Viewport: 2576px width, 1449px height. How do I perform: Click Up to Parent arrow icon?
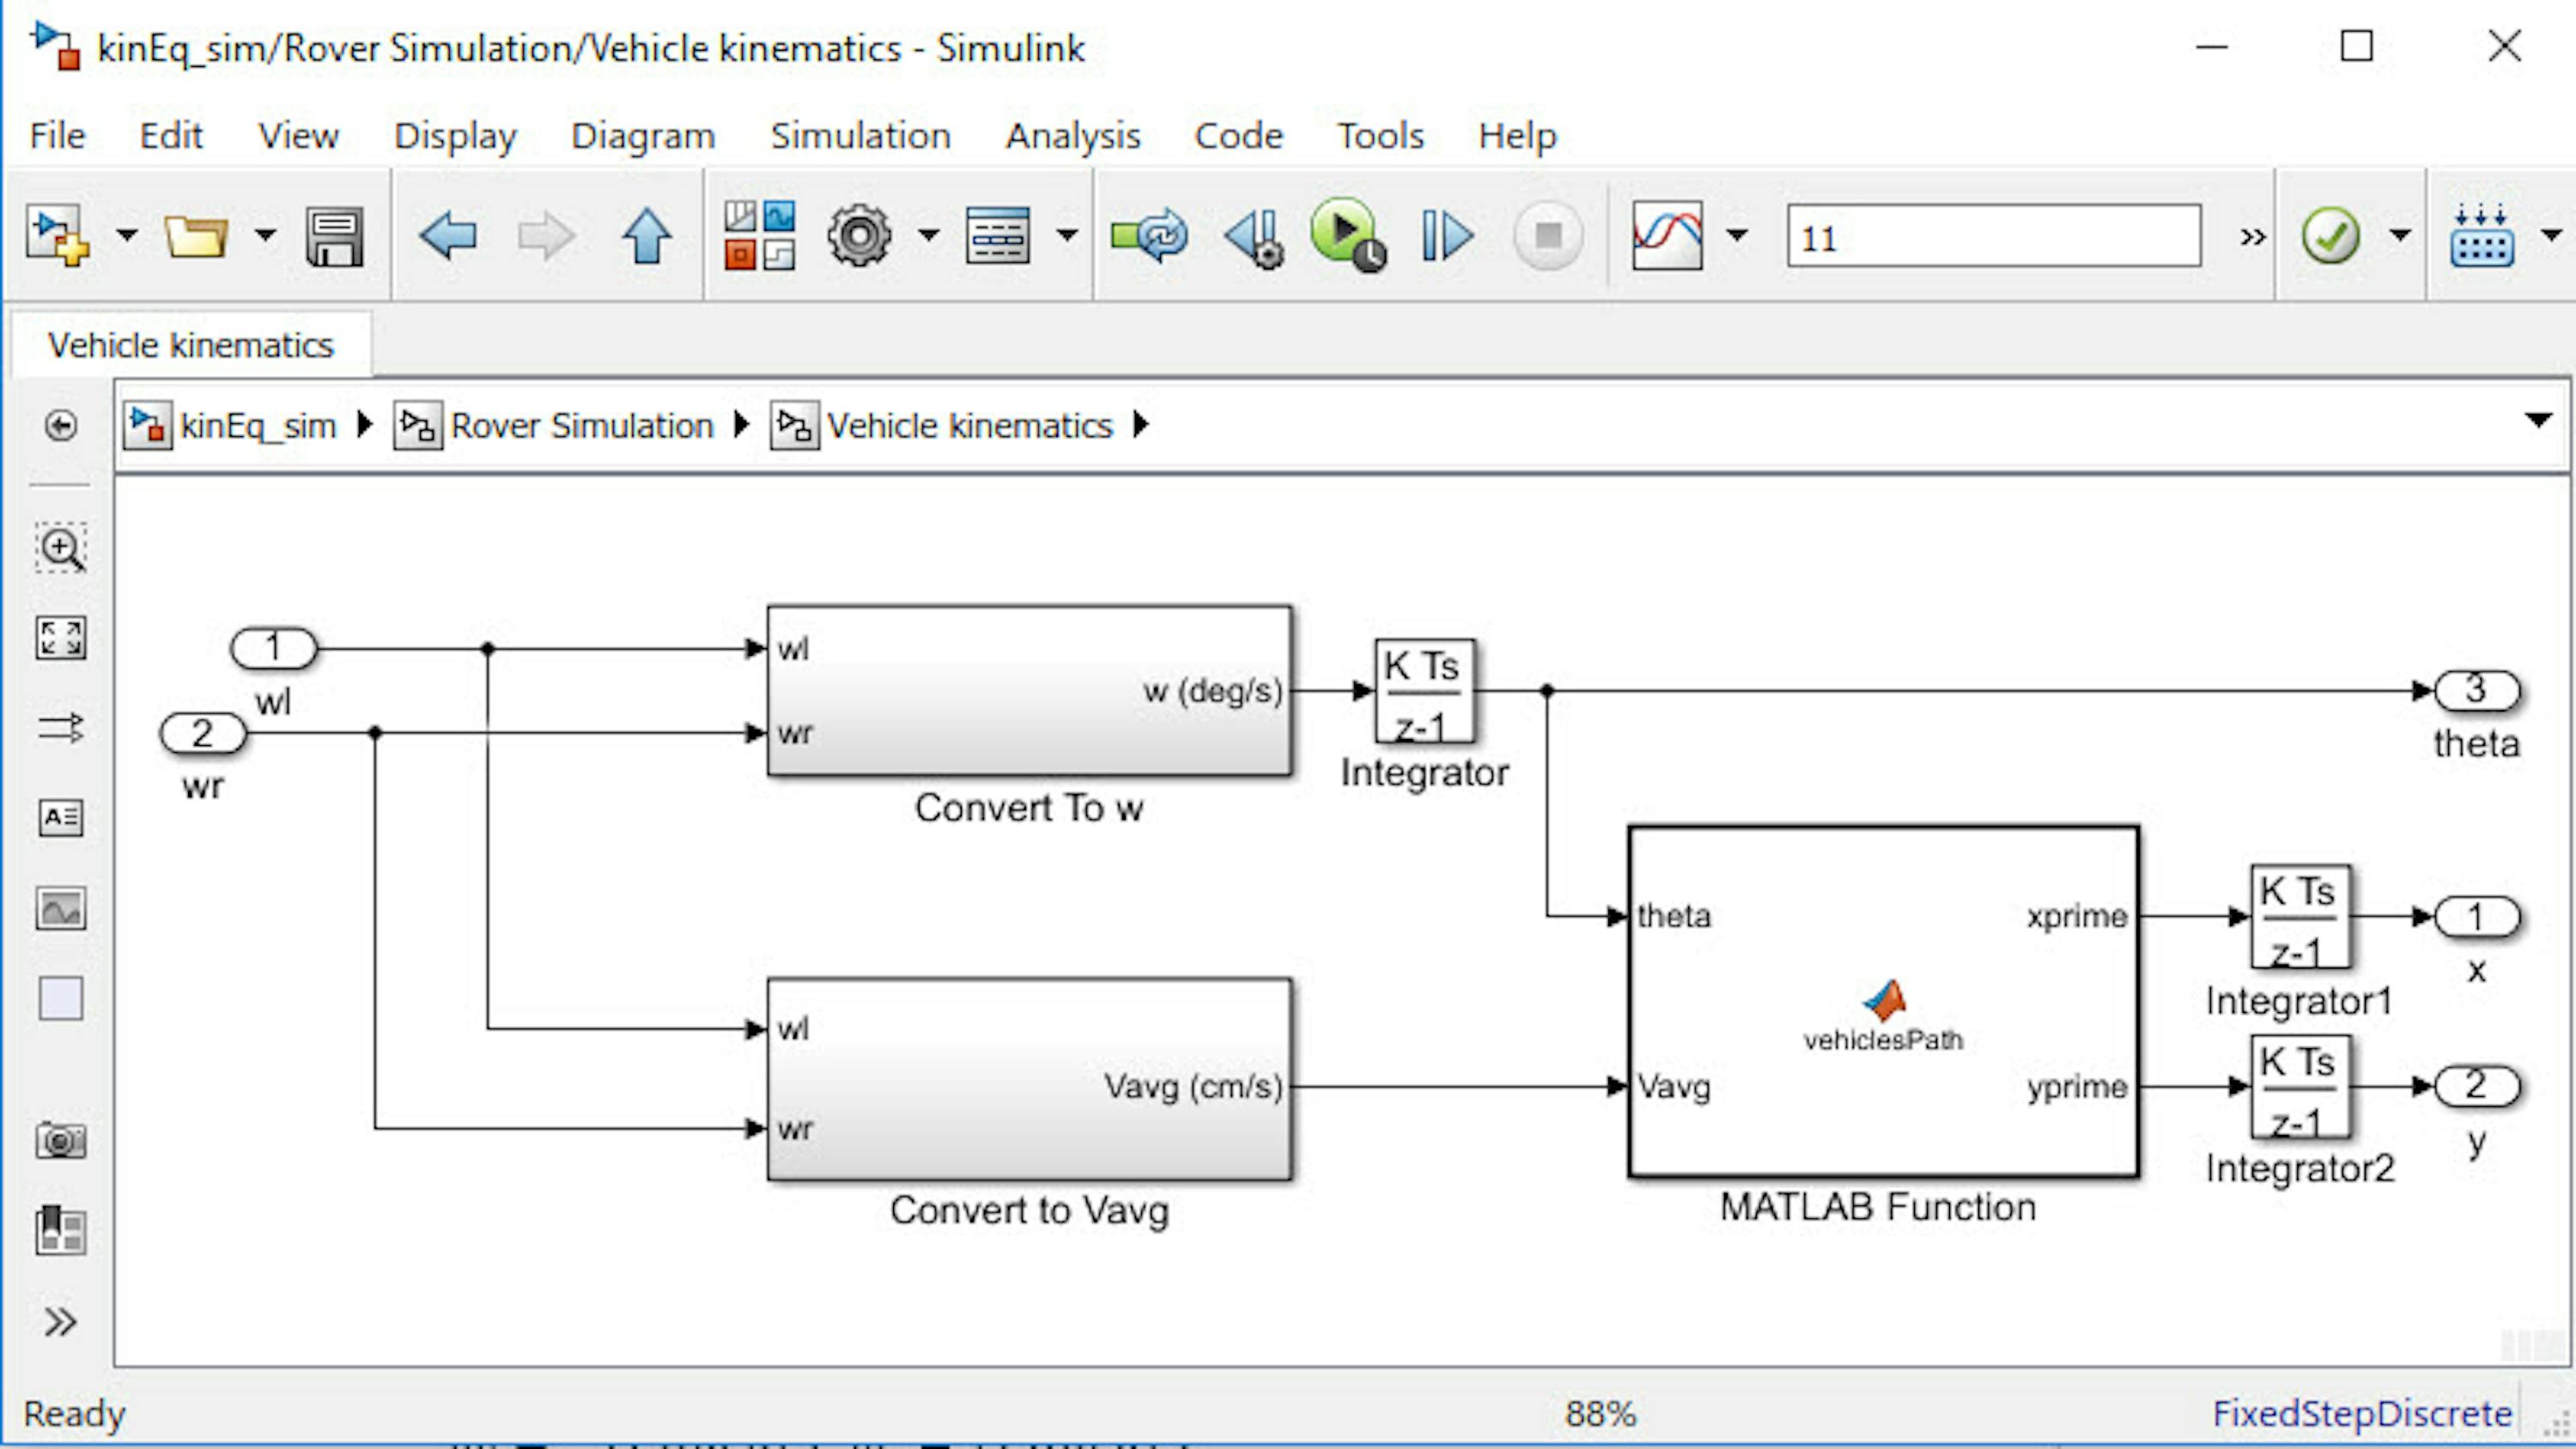click(x=646, y=236)
